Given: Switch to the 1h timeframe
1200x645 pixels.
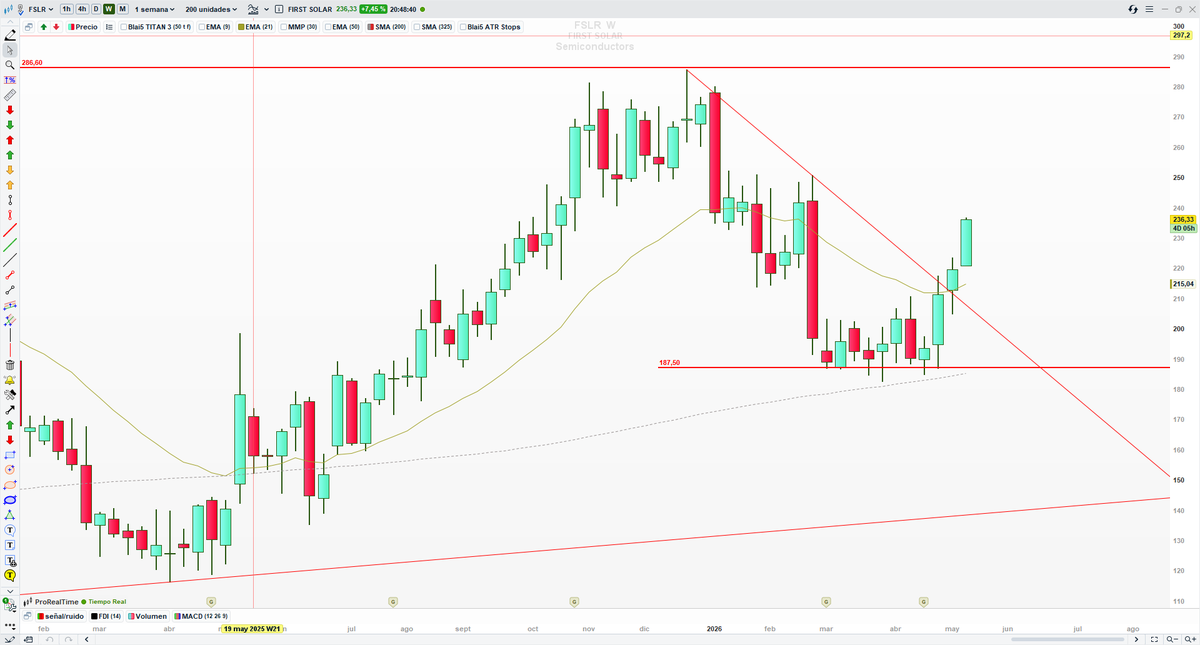Looking at the screenshot, I should (x=66, y=9).
